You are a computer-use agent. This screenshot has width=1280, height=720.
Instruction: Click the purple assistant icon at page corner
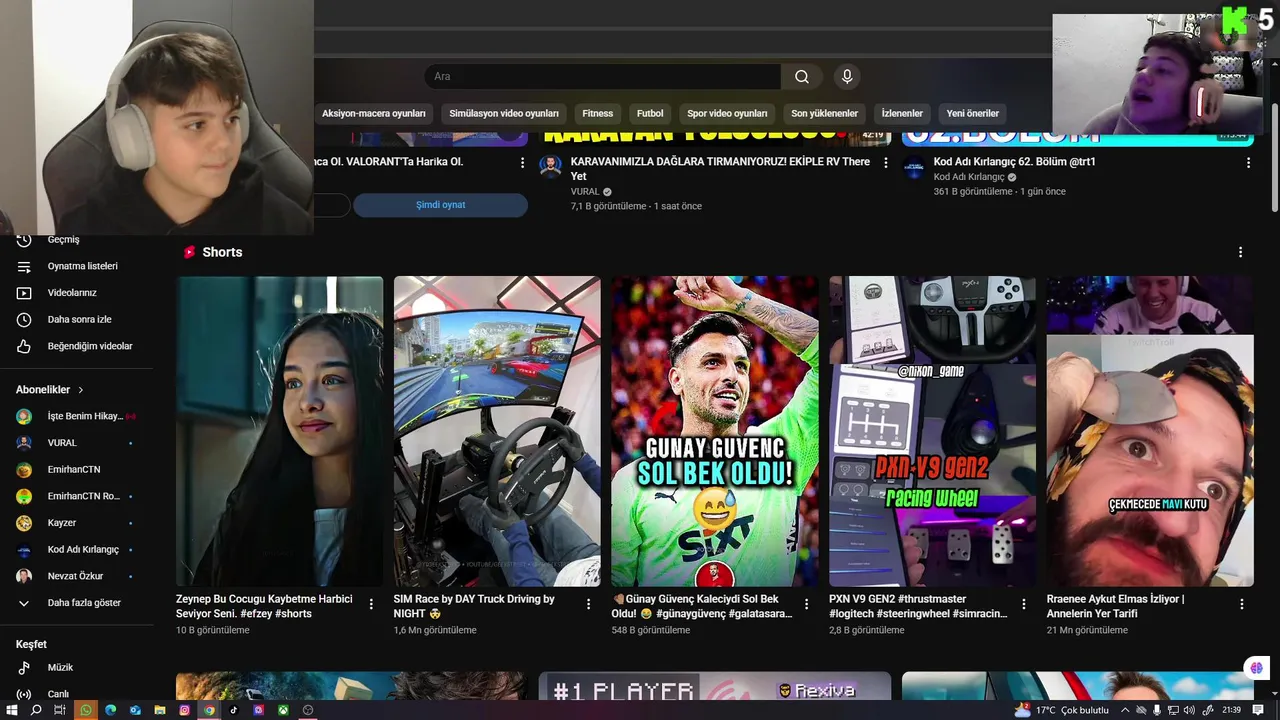pos(1256,668)
